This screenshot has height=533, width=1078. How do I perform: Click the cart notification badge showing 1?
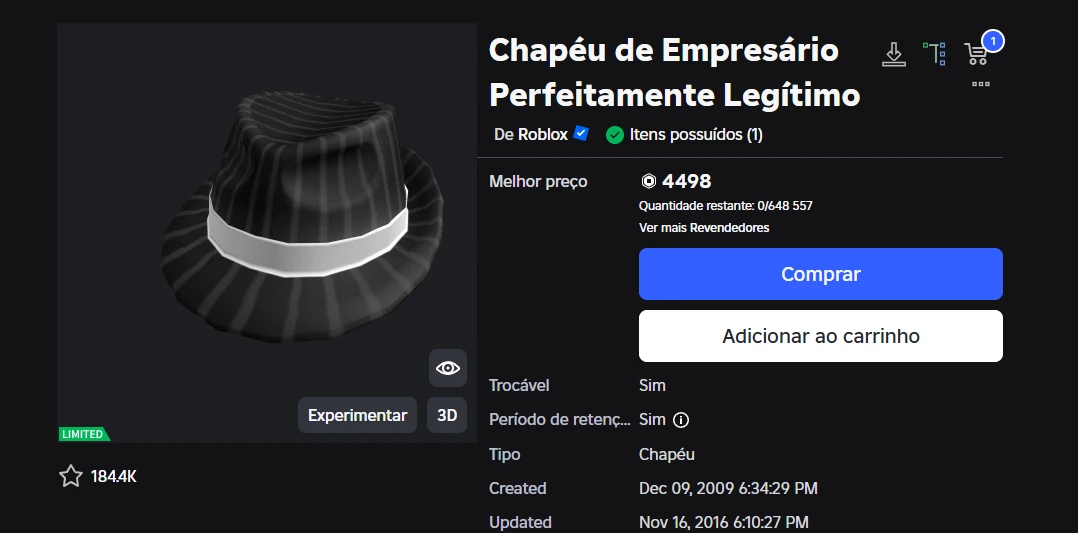tap(993, 41)
